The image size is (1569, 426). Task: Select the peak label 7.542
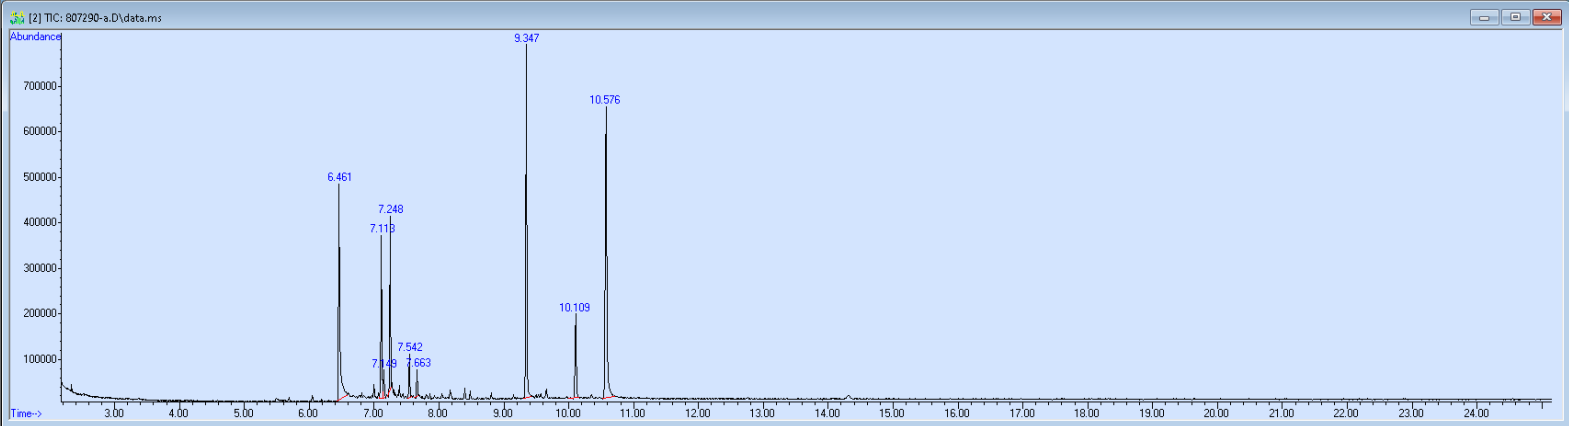[410, 348]
